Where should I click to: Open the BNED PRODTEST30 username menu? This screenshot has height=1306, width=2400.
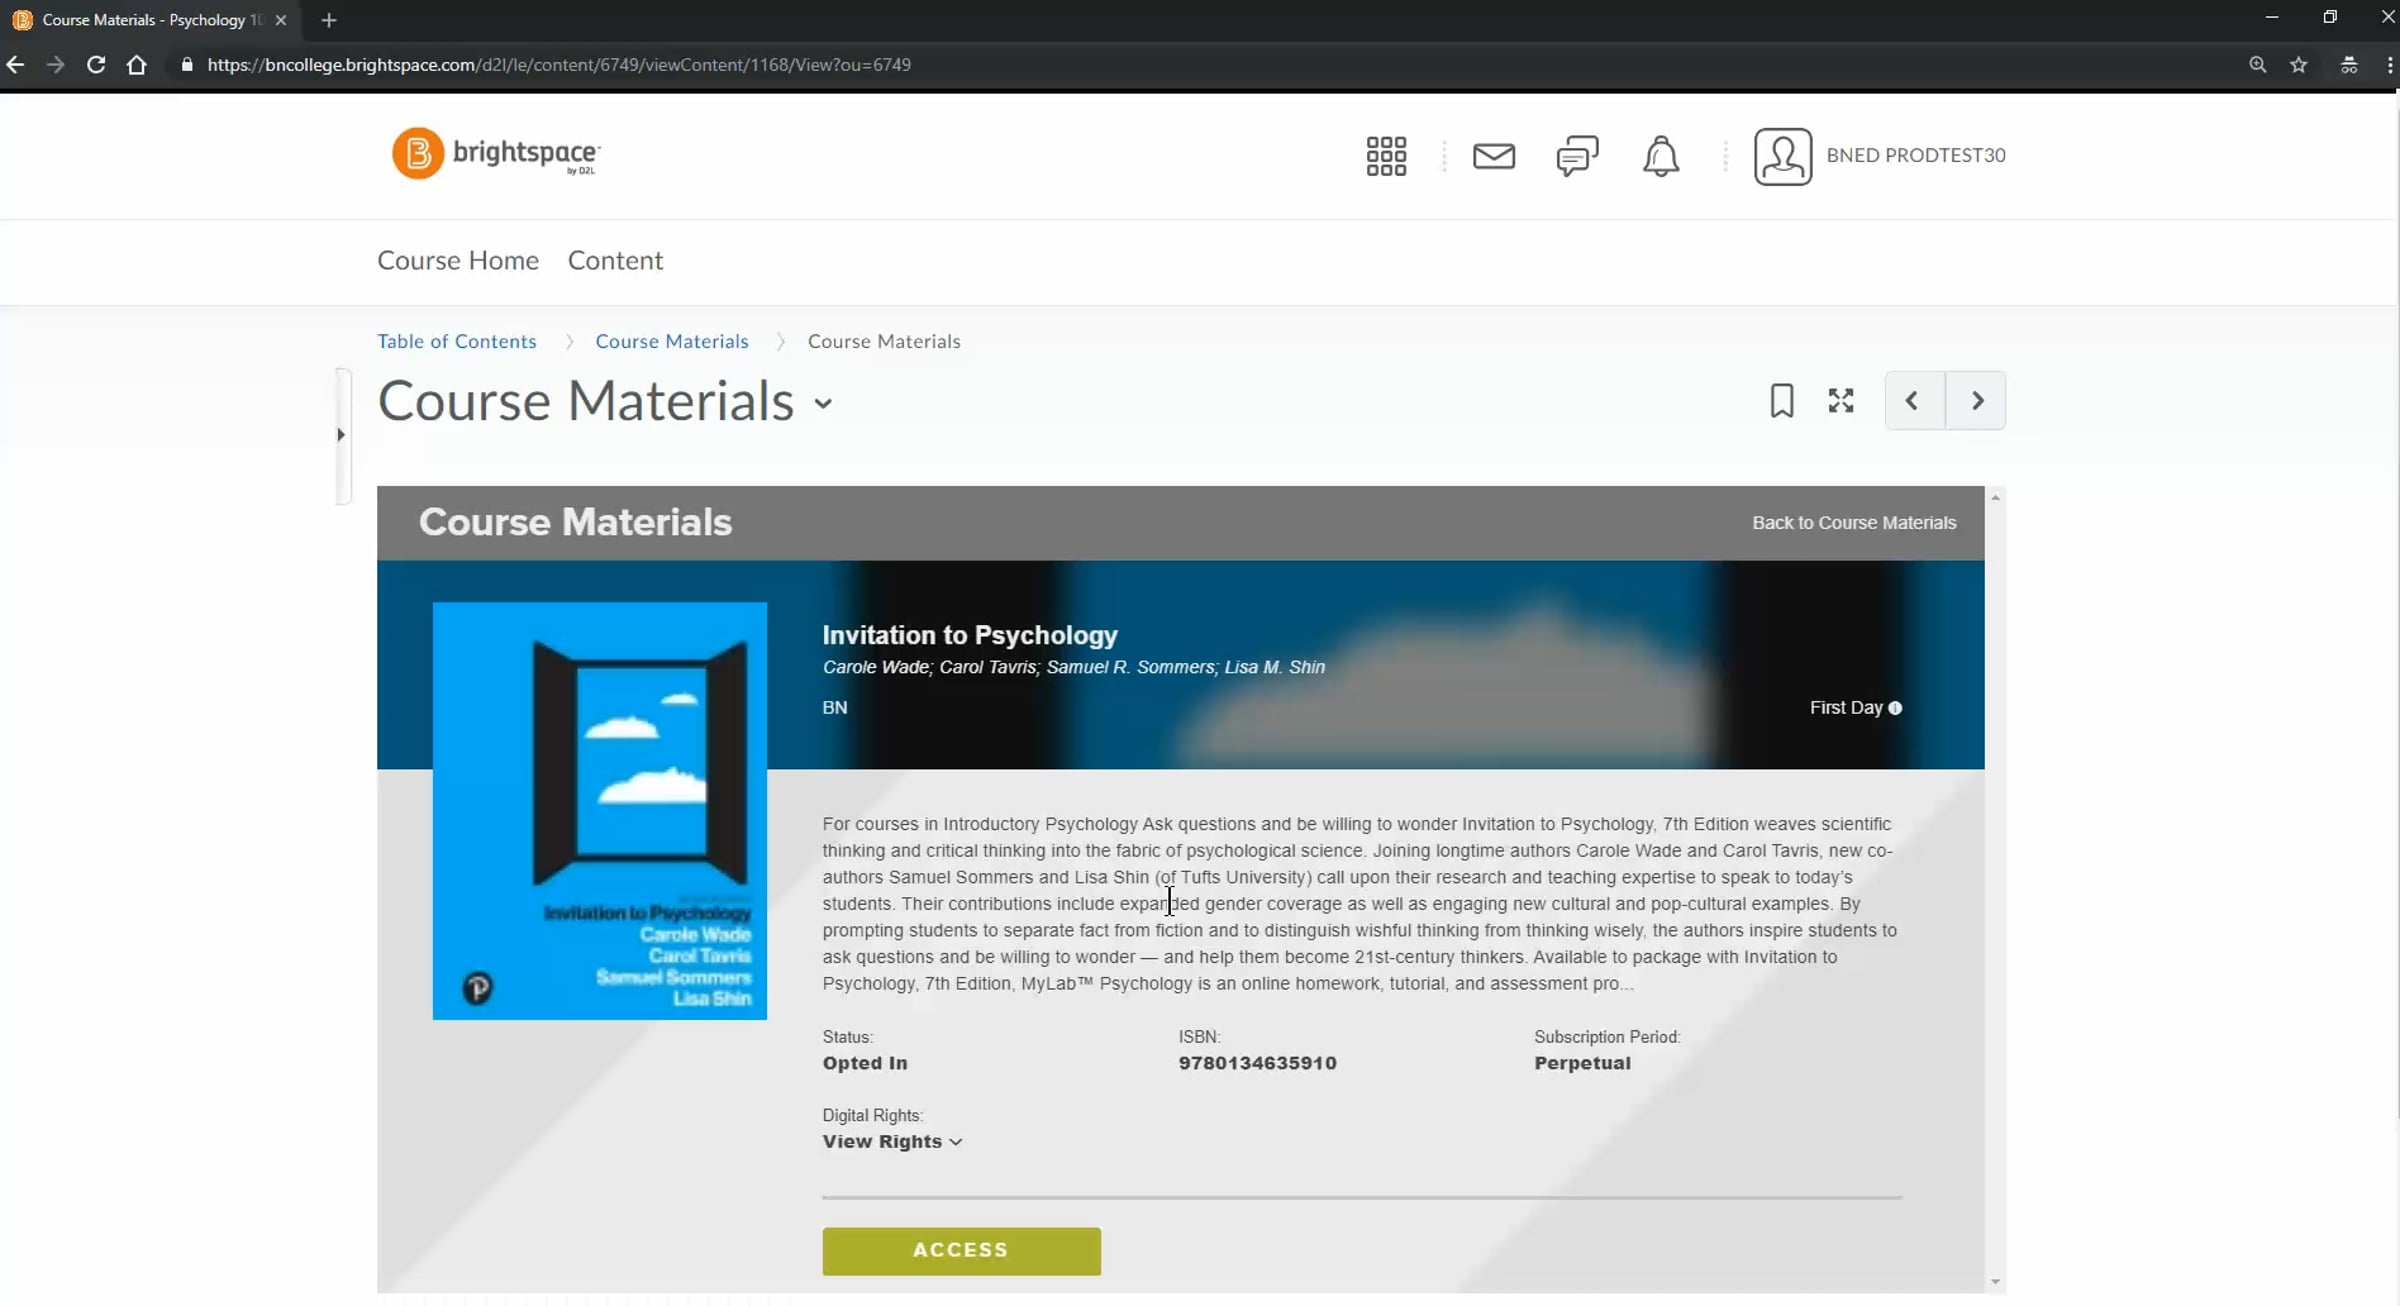click(1915, 155)
